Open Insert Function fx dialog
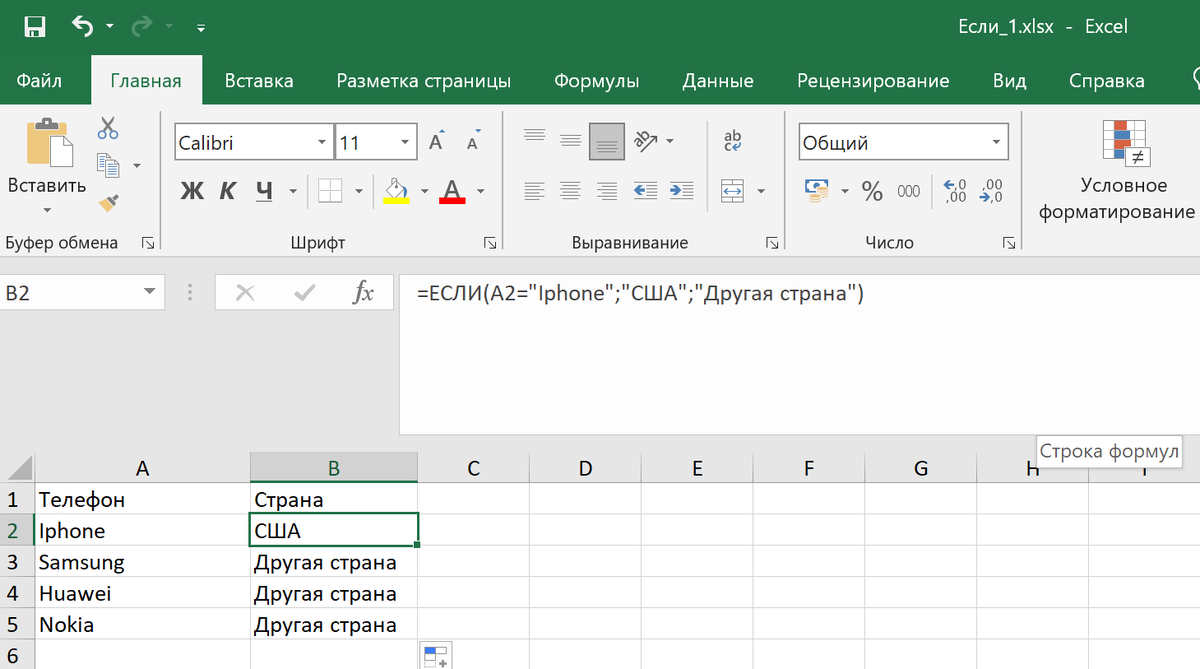Viewport: 1200px width, 669px height. pyautogui.click(x=363, y=293)
